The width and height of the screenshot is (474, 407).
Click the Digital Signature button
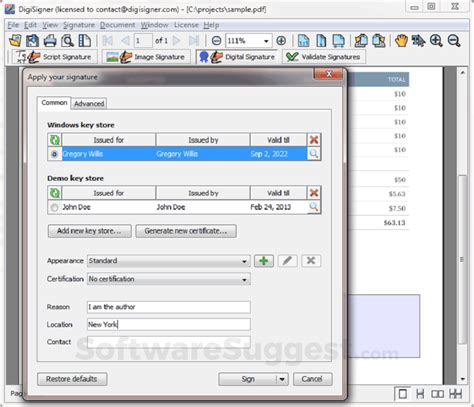click(237, 57)
